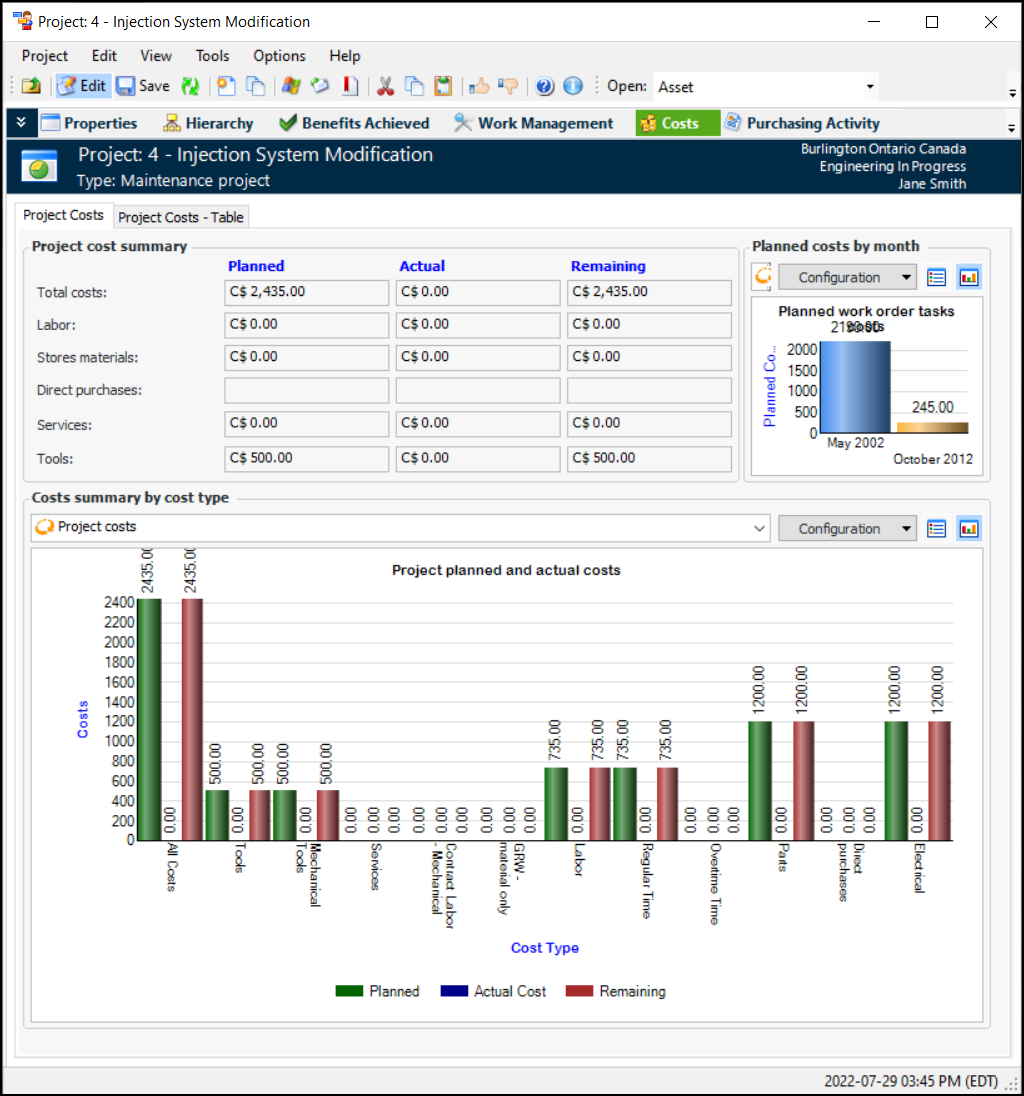This screenshot has height=1096, width=1024.
Task: Open the Purchasing Activity tab
Action: coord(802,123)
